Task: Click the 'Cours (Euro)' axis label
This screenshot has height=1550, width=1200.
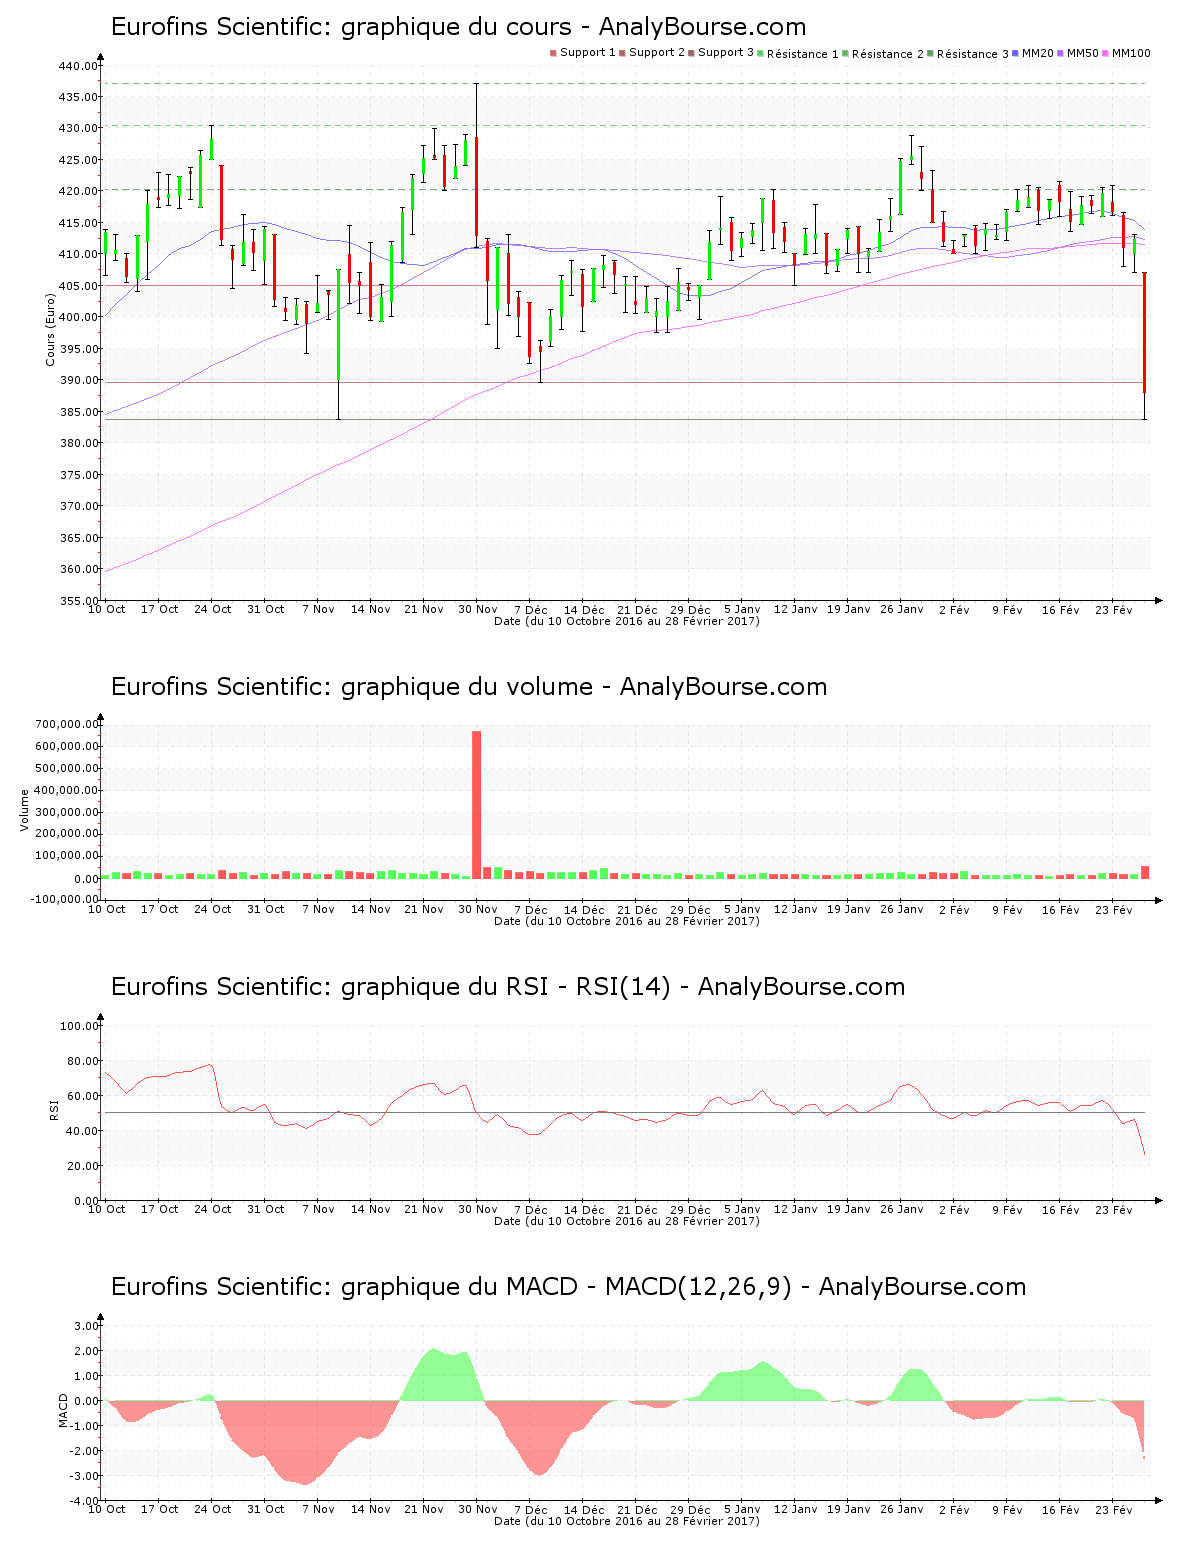Action: [x=50, y=329]
